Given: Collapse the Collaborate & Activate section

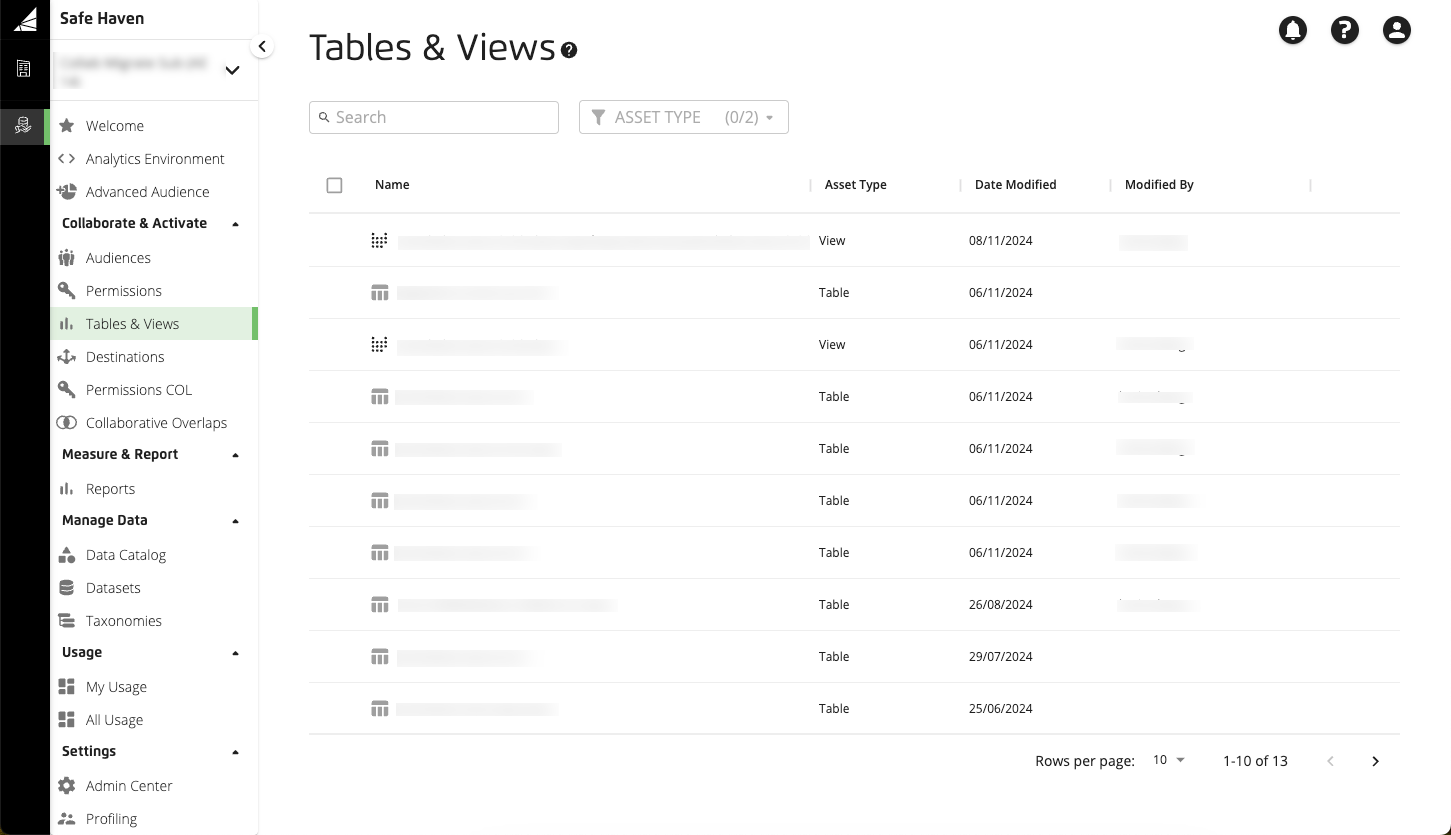Looking at the screenshot, I should click(235, 224).
